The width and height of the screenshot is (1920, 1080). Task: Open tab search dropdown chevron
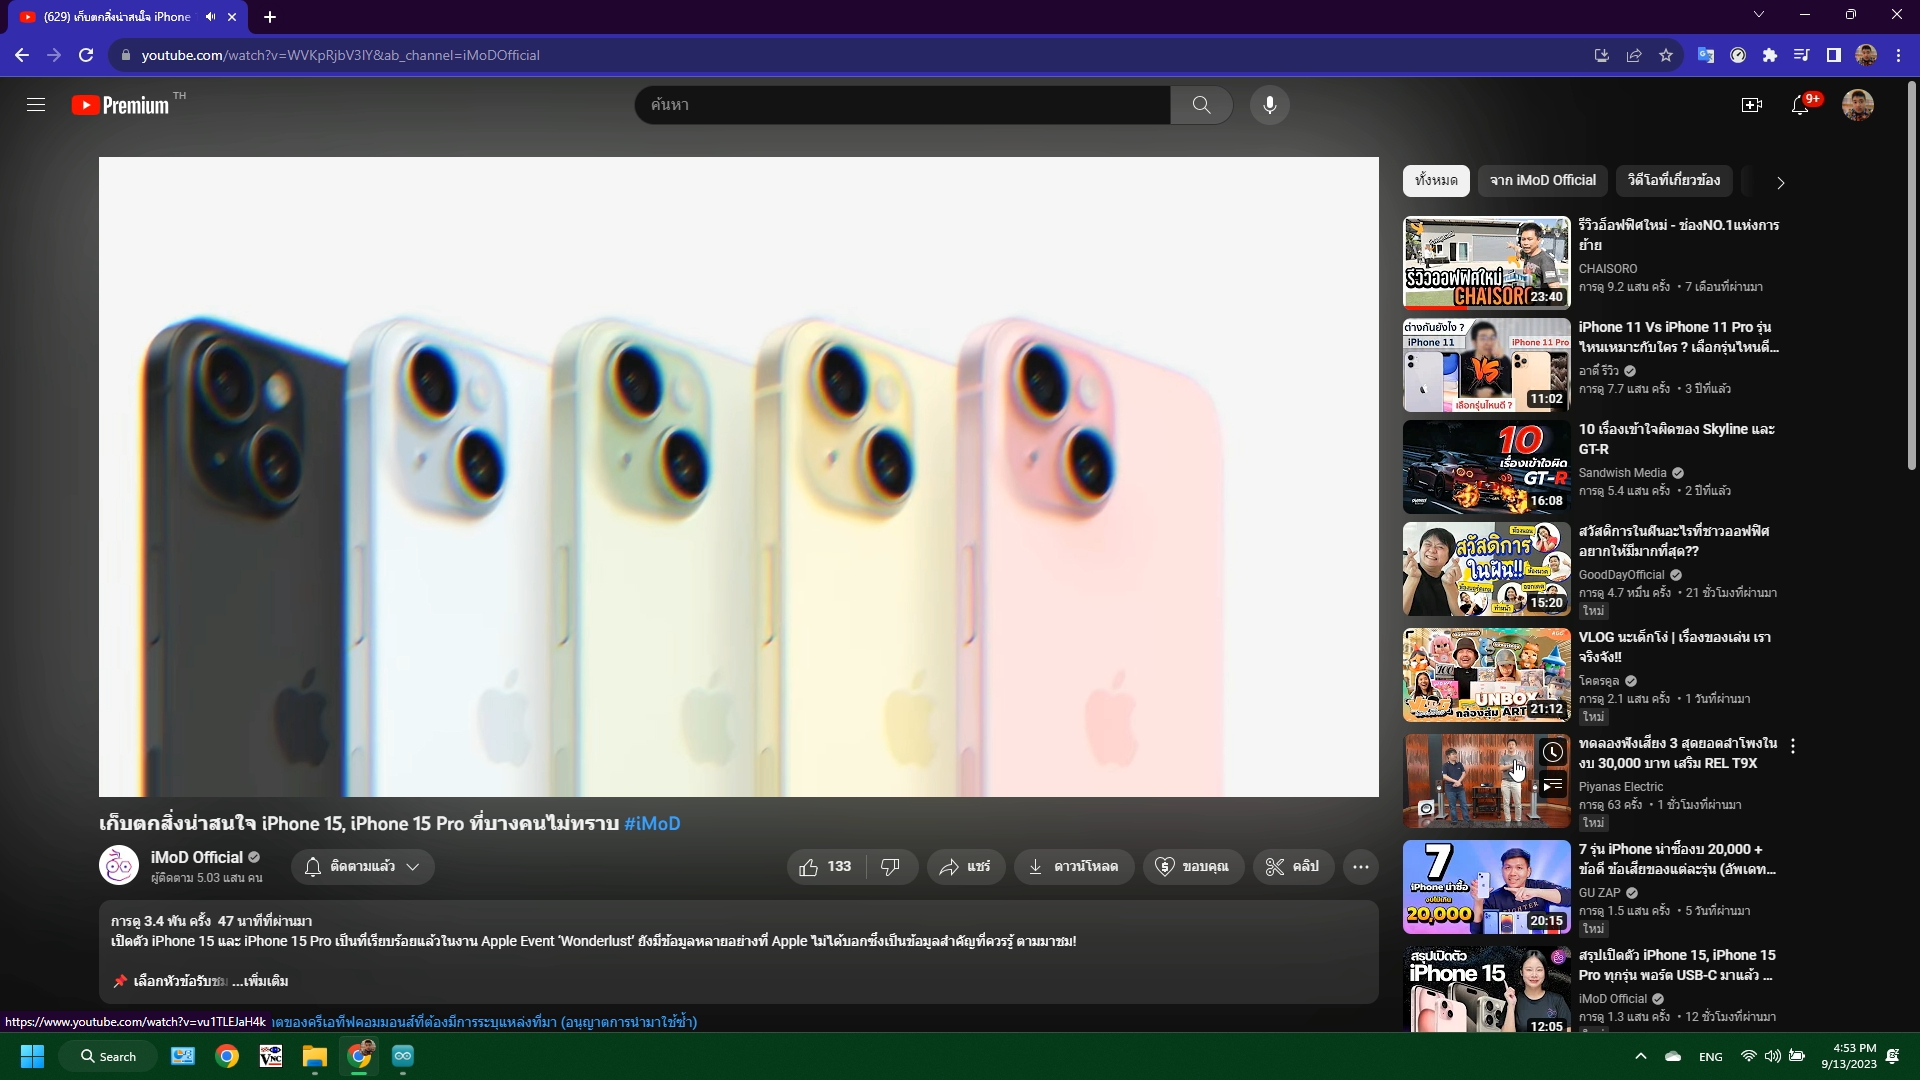coord(1759,14)
